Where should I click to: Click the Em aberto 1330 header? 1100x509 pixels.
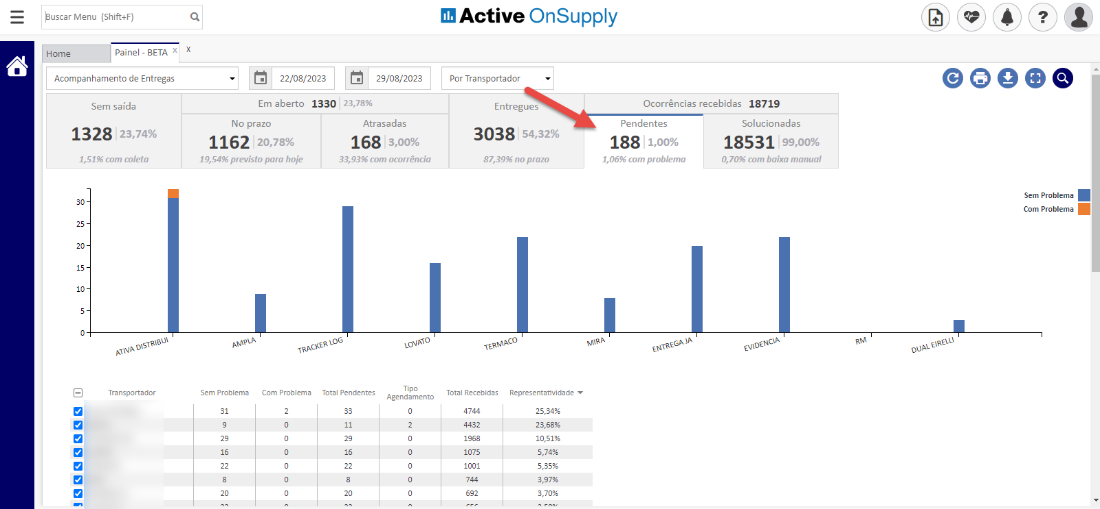point(315,104)
